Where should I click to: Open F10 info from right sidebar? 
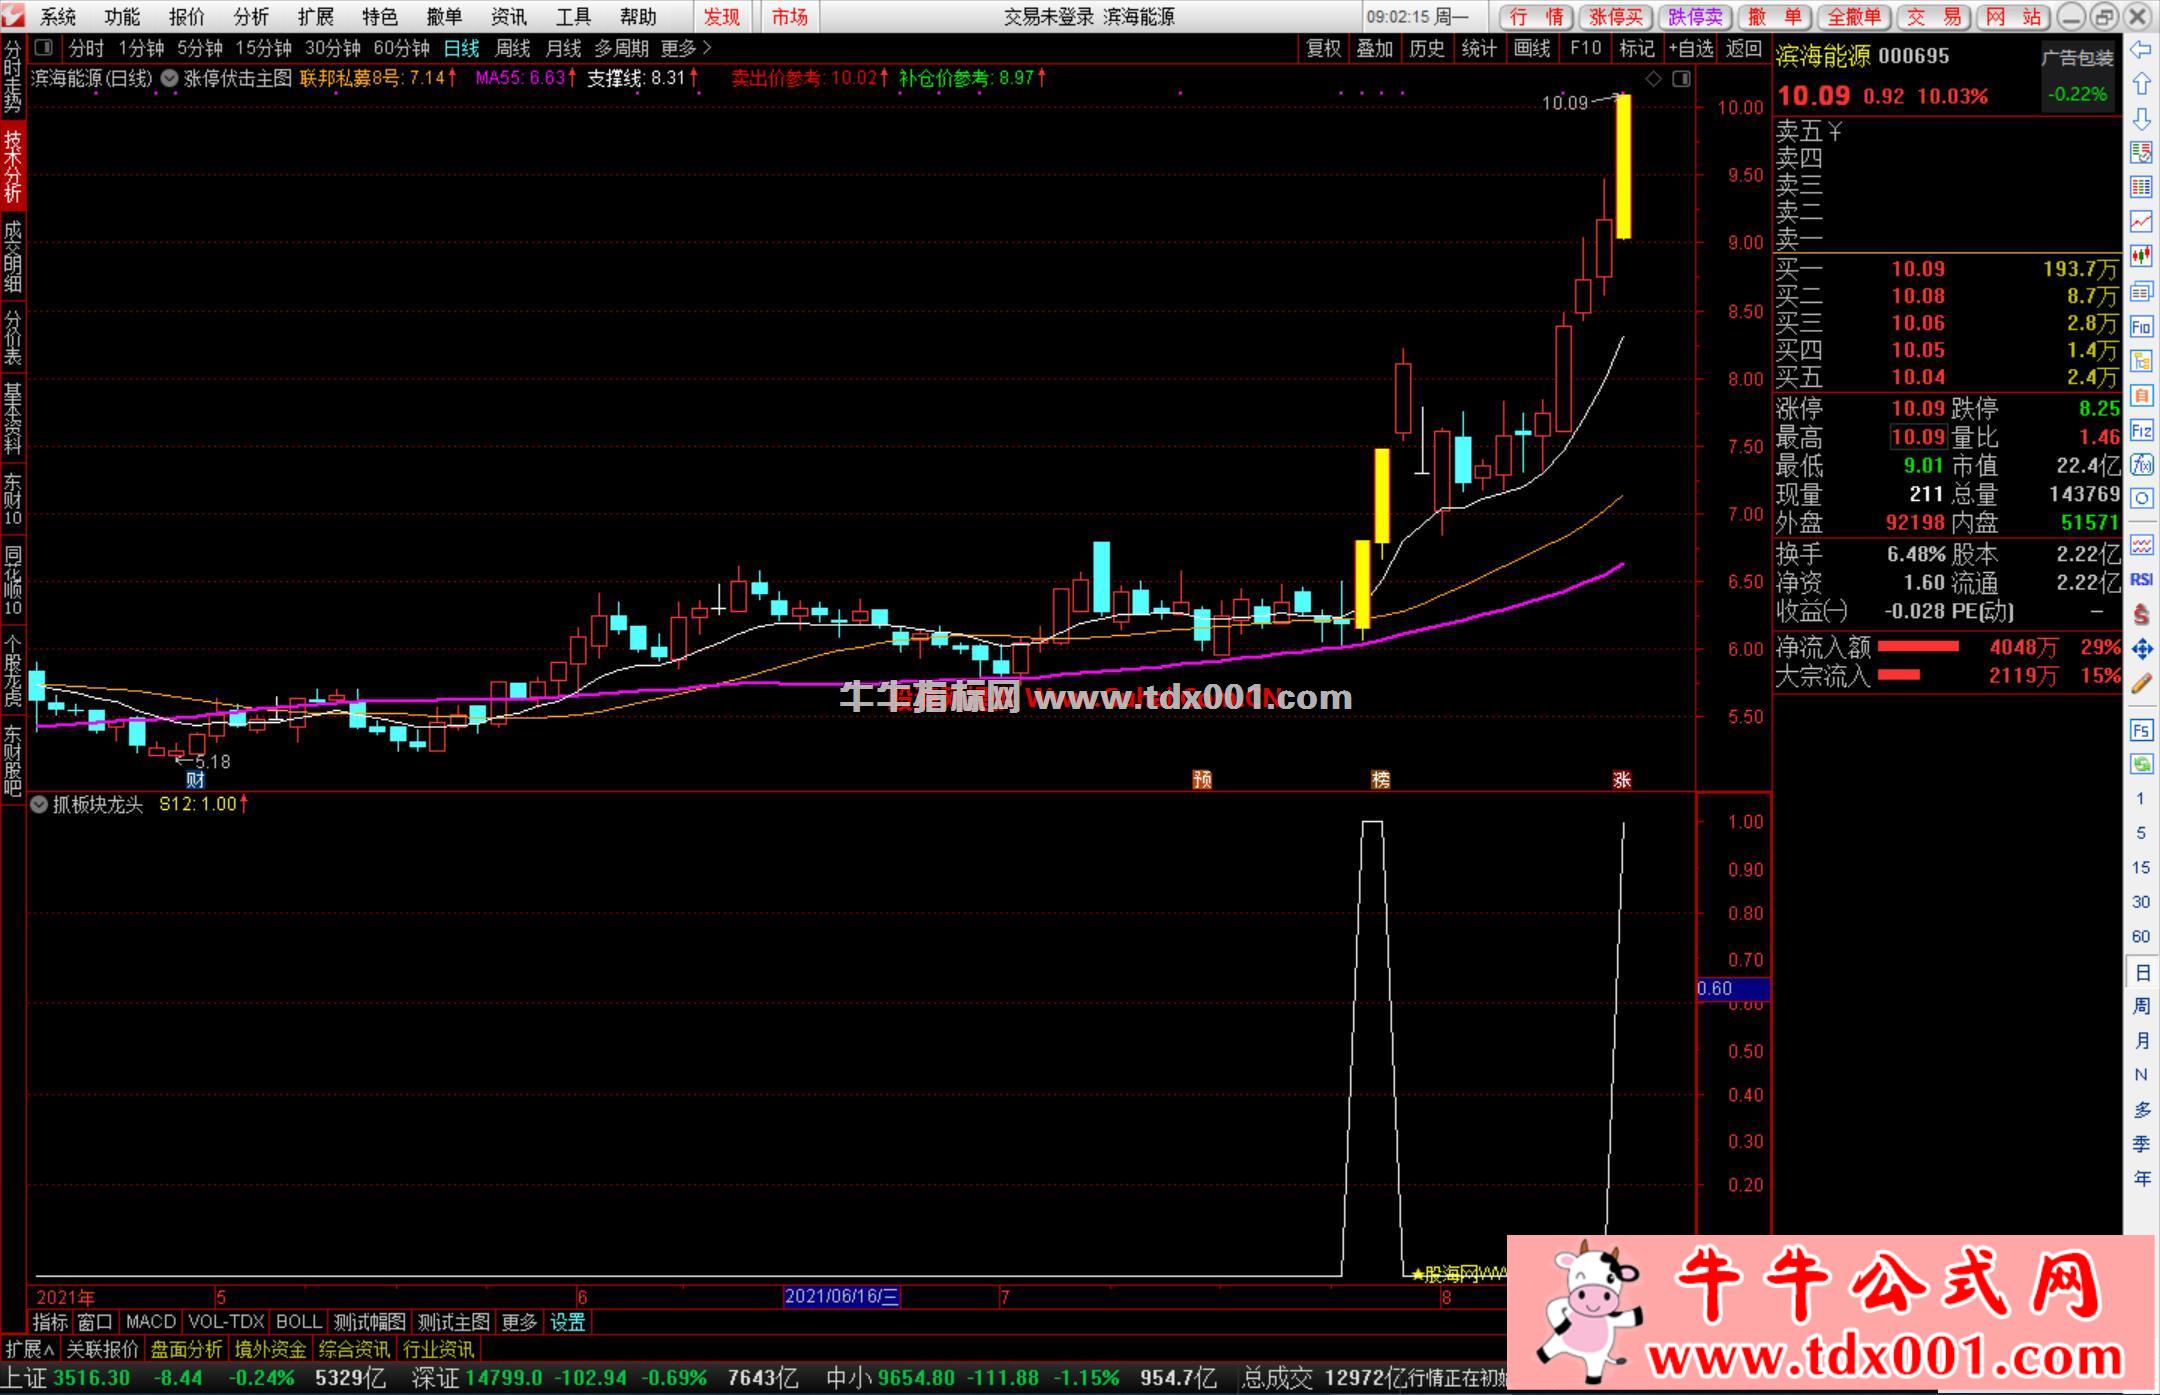click(x=2141, y=326)
